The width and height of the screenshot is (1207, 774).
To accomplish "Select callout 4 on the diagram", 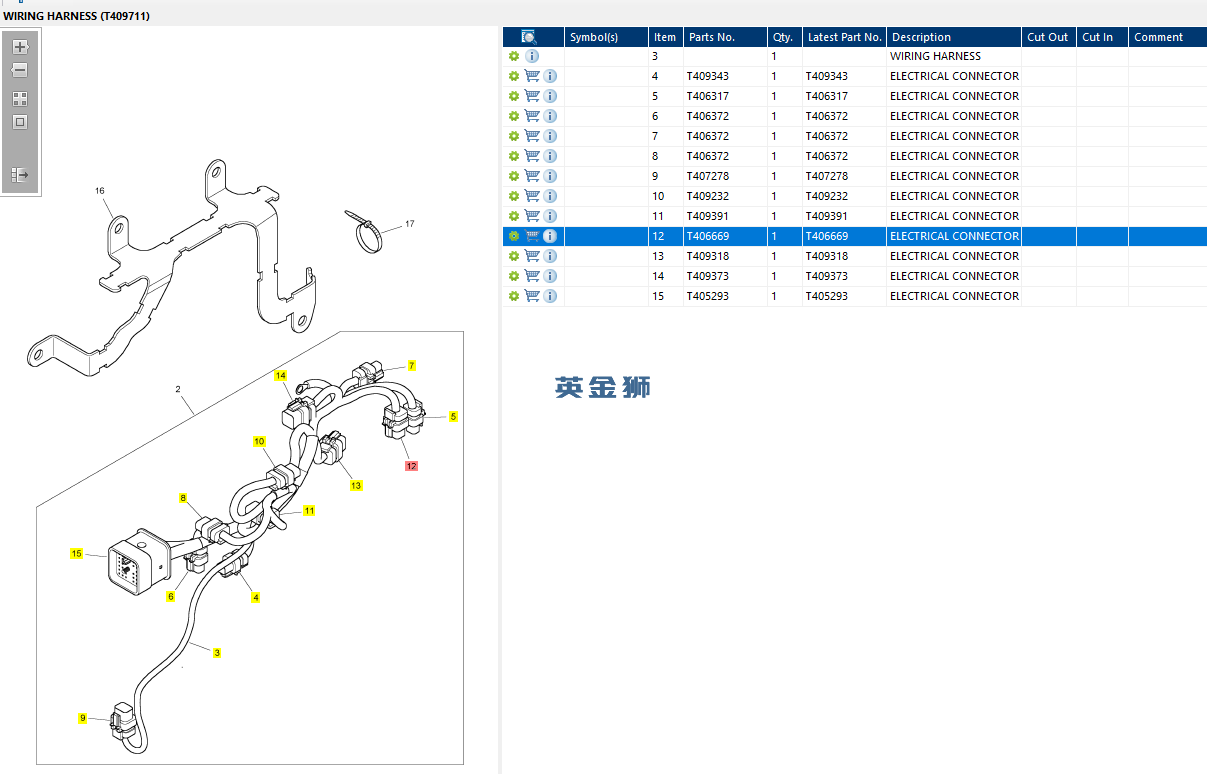I will [x=256, y=598].
